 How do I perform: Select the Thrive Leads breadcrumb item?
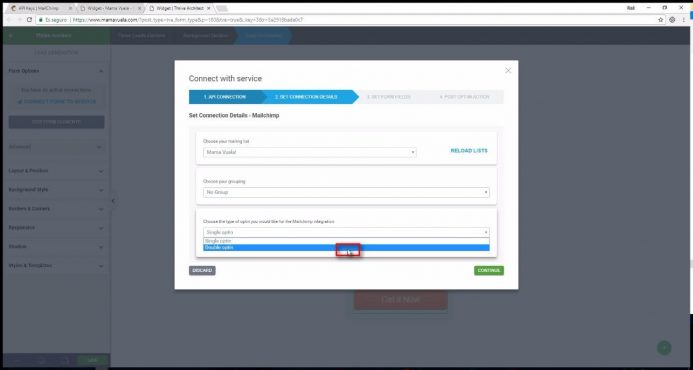click(141, 36)
